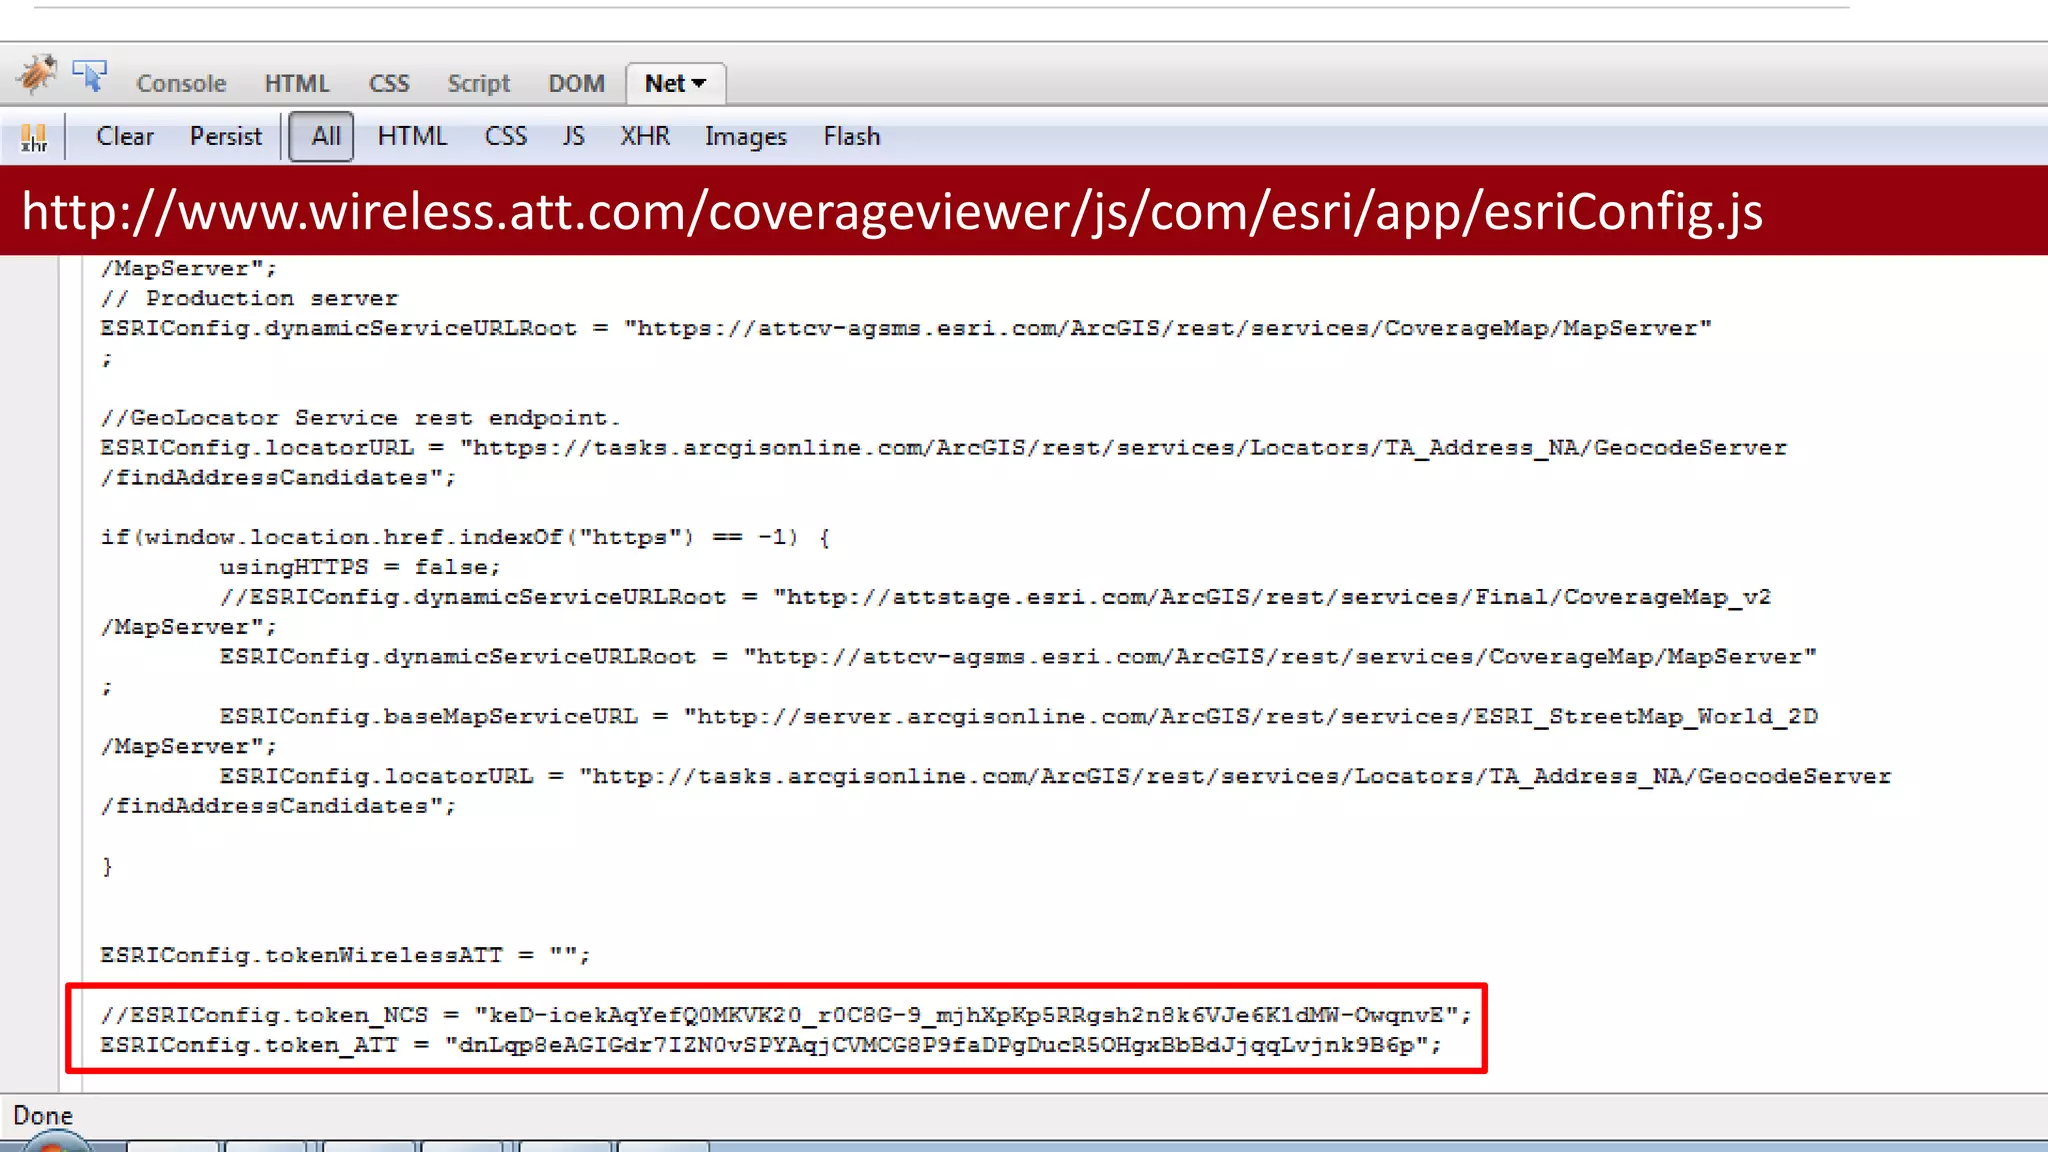Click the https dynamicServiceURLRoot CoverageMap line
This screenshot has width=2048, height=1152.
coord(906,328)
